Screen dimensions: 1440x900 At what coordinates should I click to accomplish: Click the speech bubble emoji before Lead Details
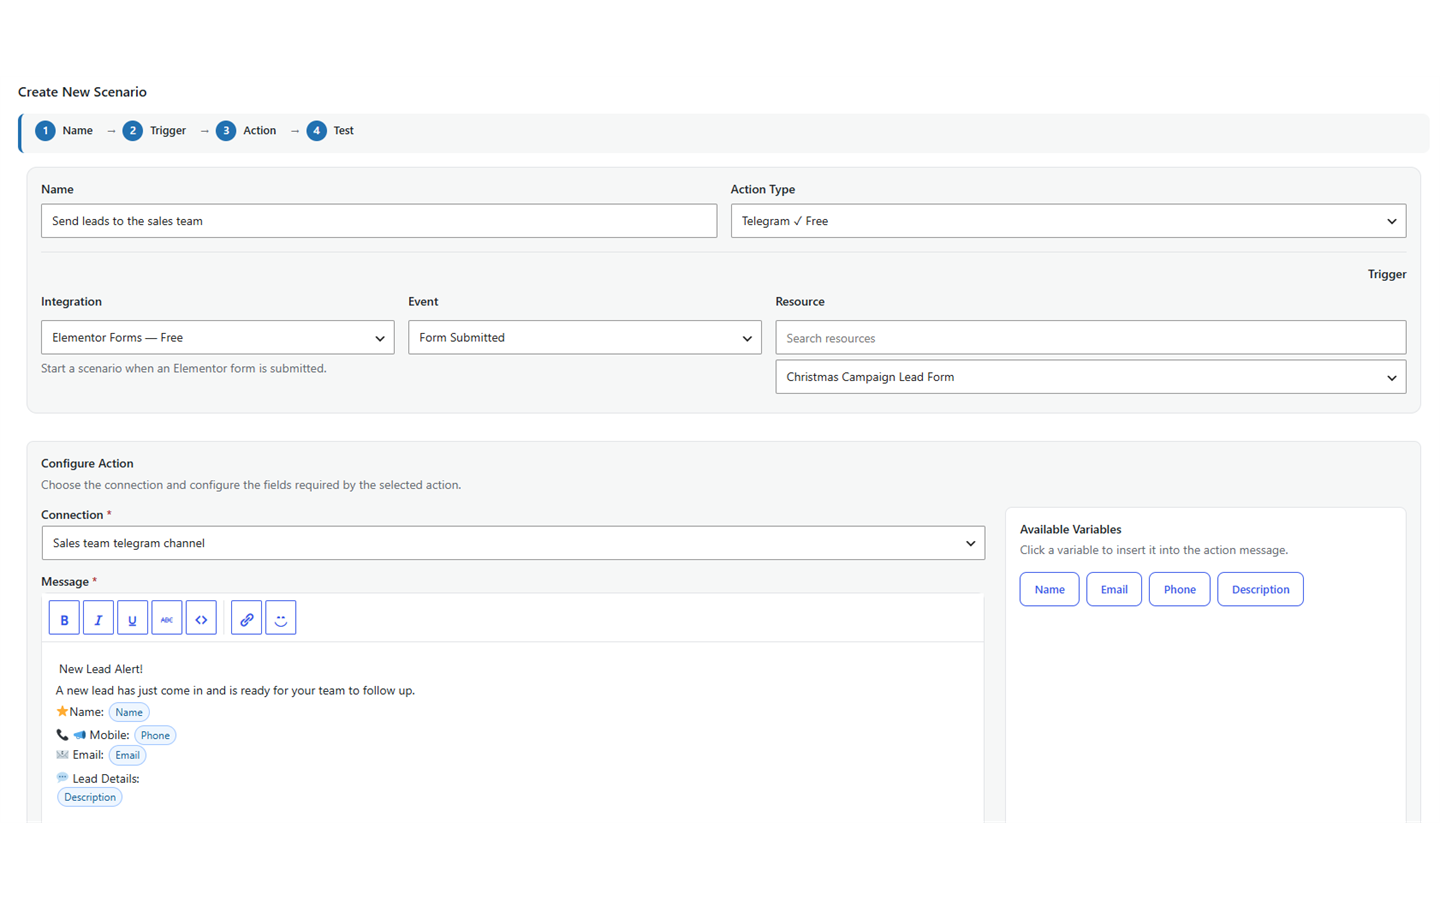coord(62,777)
